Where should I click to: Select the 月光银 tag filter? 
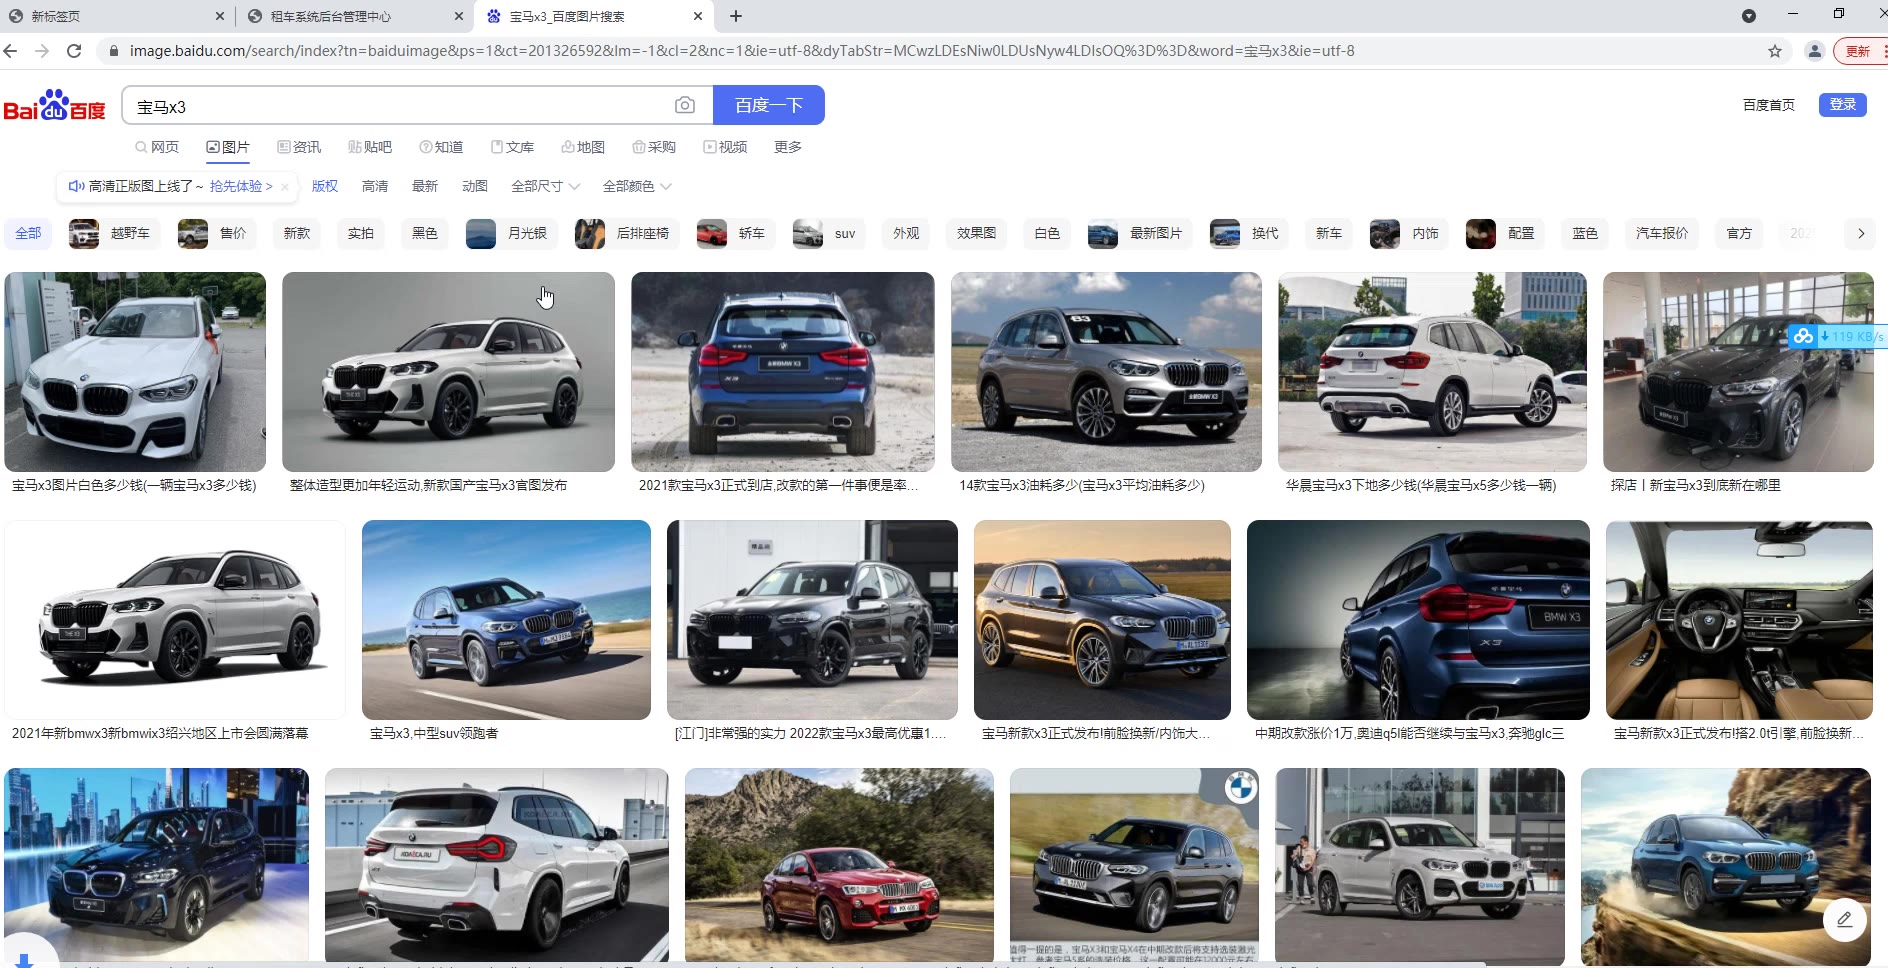pyautogui.click(x=511, y=233)
